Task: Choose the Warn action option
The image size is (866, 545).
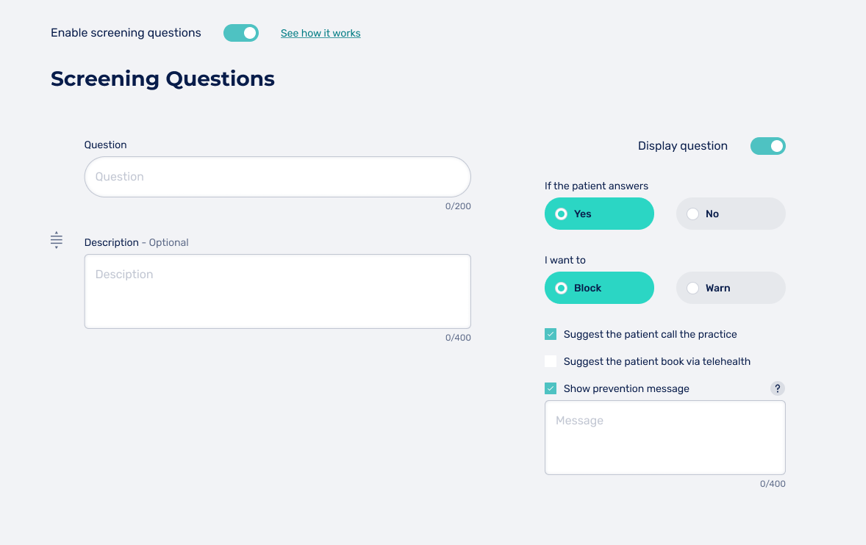Action: 730,288
